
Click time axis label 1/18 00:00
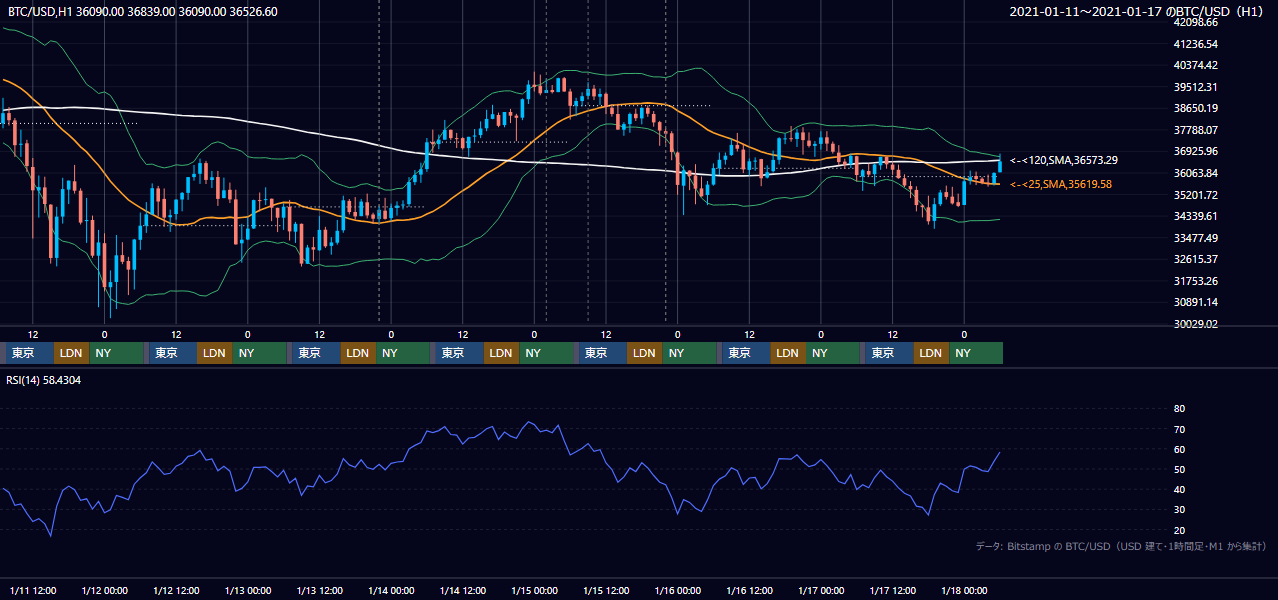[965, 590]
